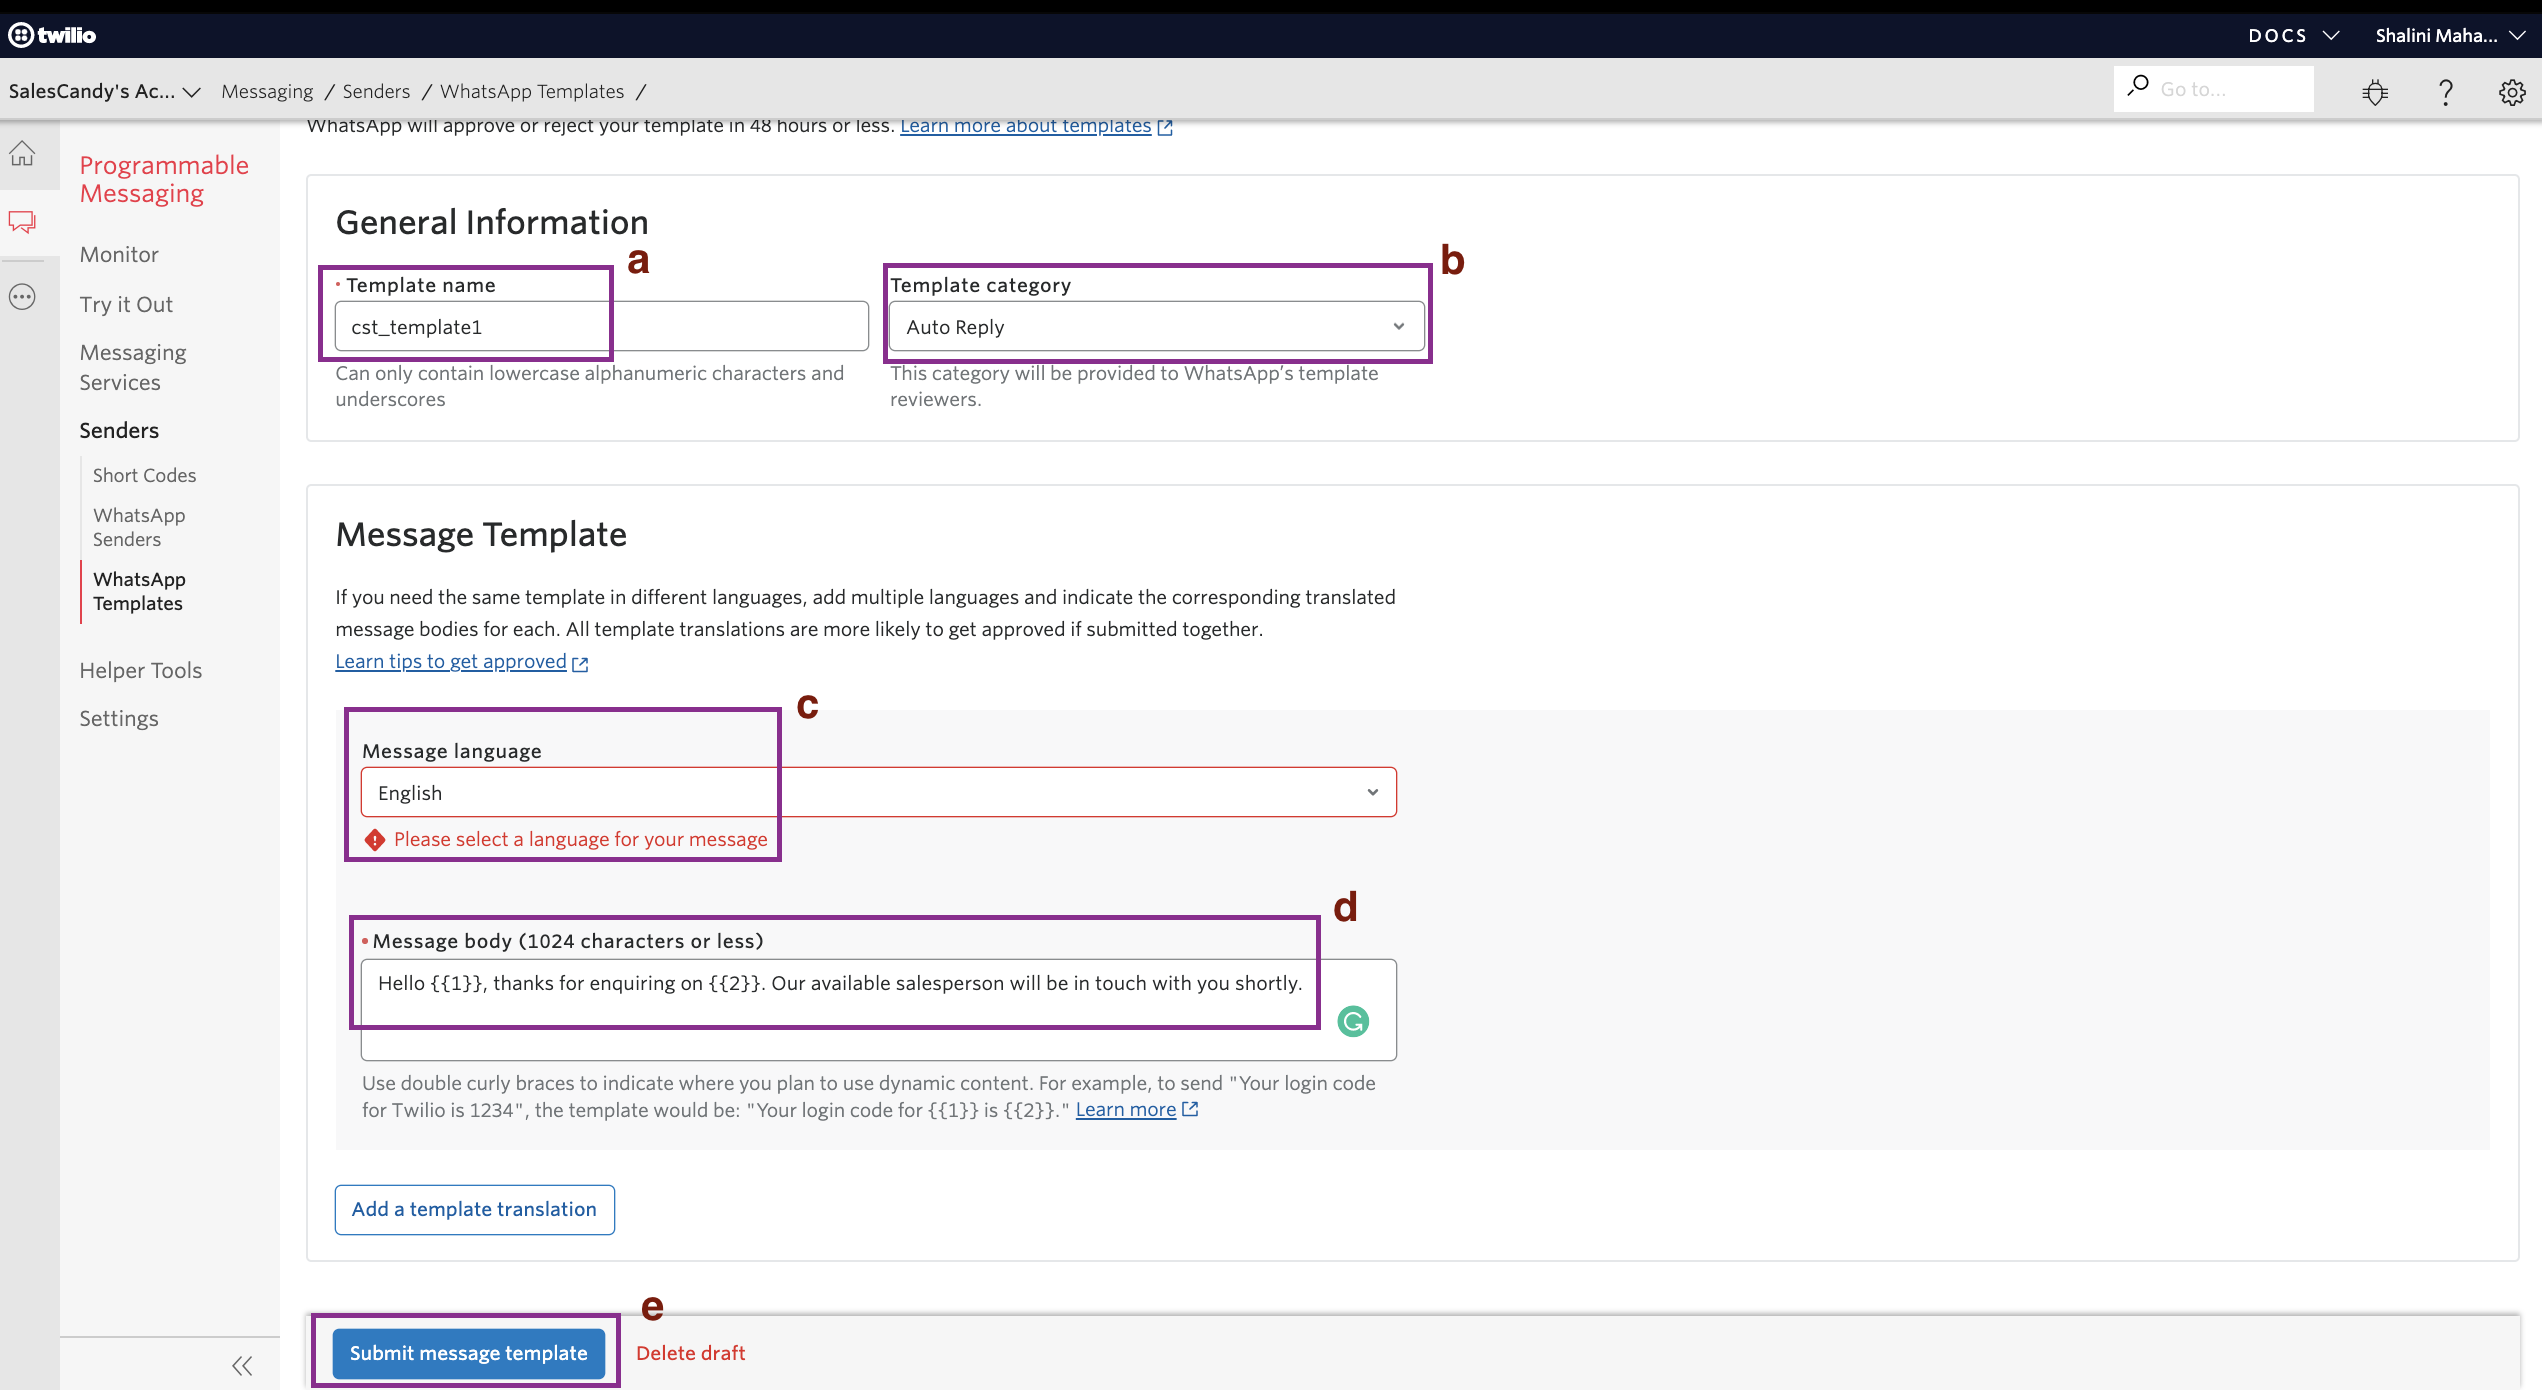Navigate to Senders via breadcrumb
Viewport: 2542px width, 1390px height.
coord(376,90)
